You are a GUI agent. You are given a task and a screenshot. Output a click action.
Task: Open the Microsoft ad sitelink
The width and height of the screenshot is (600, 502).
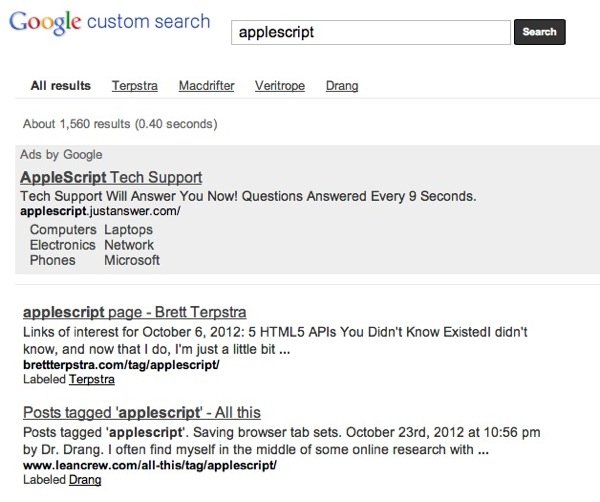click(132, 260)
